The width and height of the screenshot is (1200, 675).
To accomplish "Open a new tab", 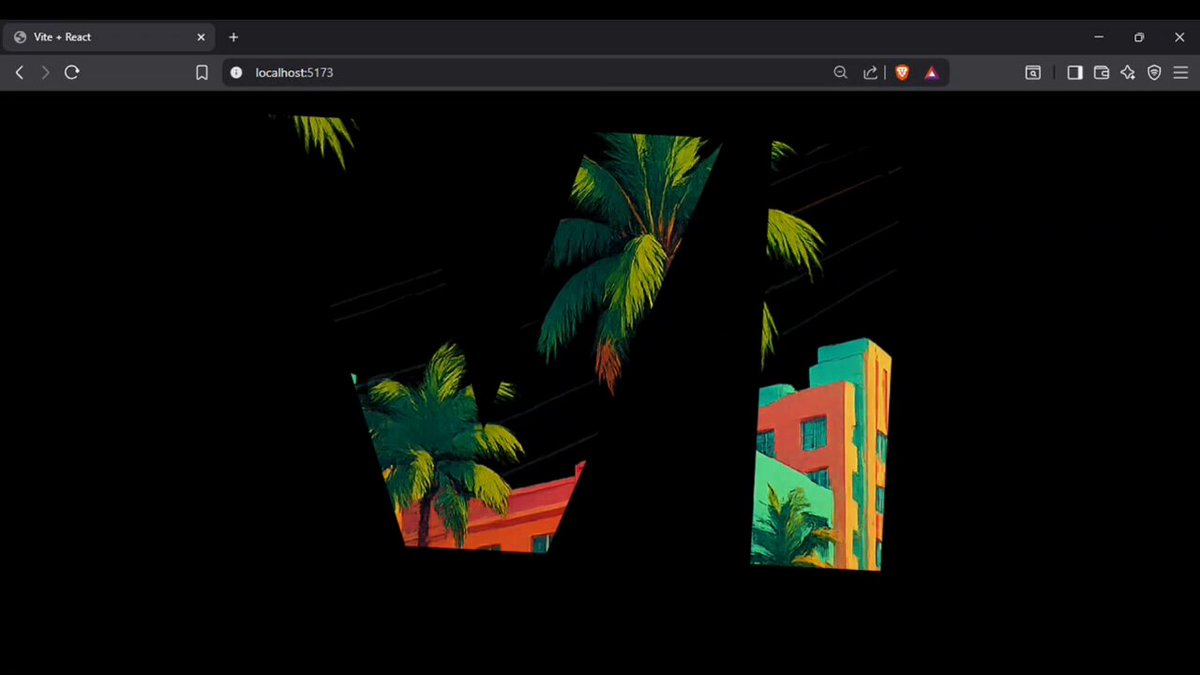I will [x=234, y=37].
